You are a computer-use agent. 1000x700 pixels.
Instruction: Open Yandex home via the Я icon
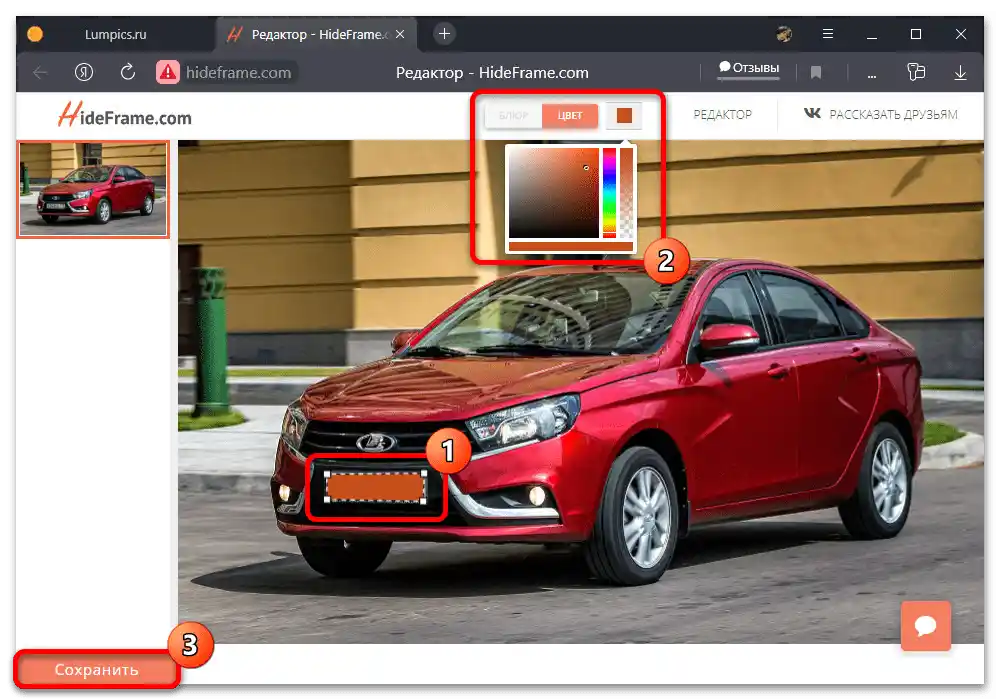coord(84,72)
